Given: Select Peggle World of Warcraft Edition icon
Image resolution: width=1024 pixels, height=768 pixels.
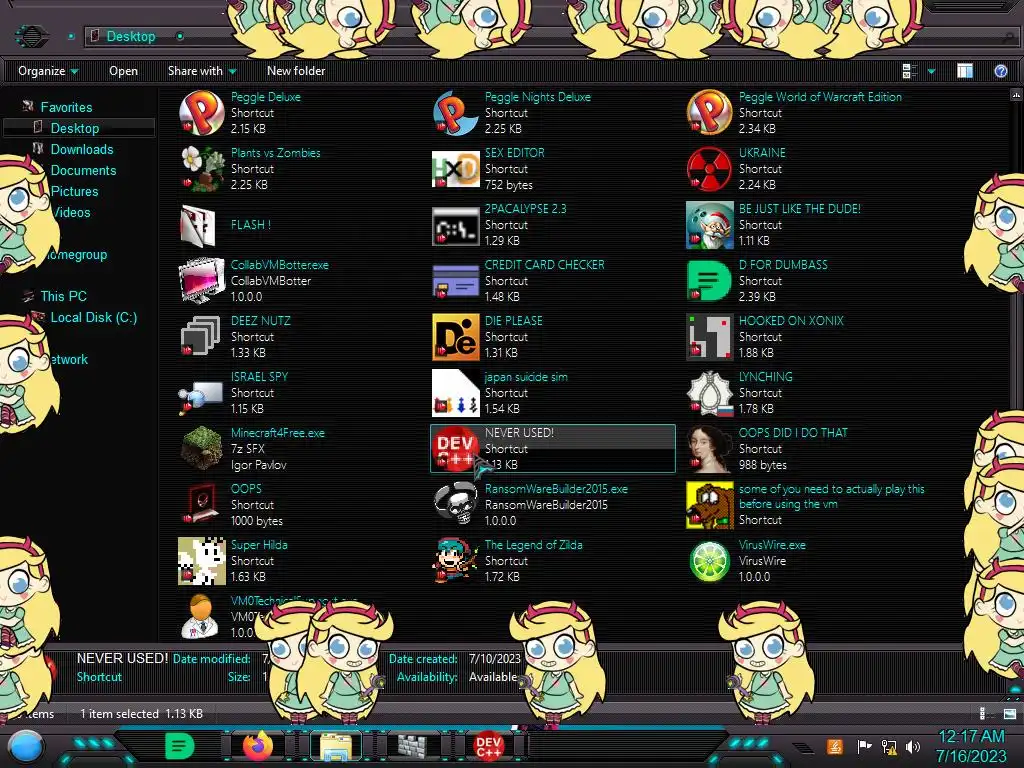Looking at the screenshot, I should [709, 113].
